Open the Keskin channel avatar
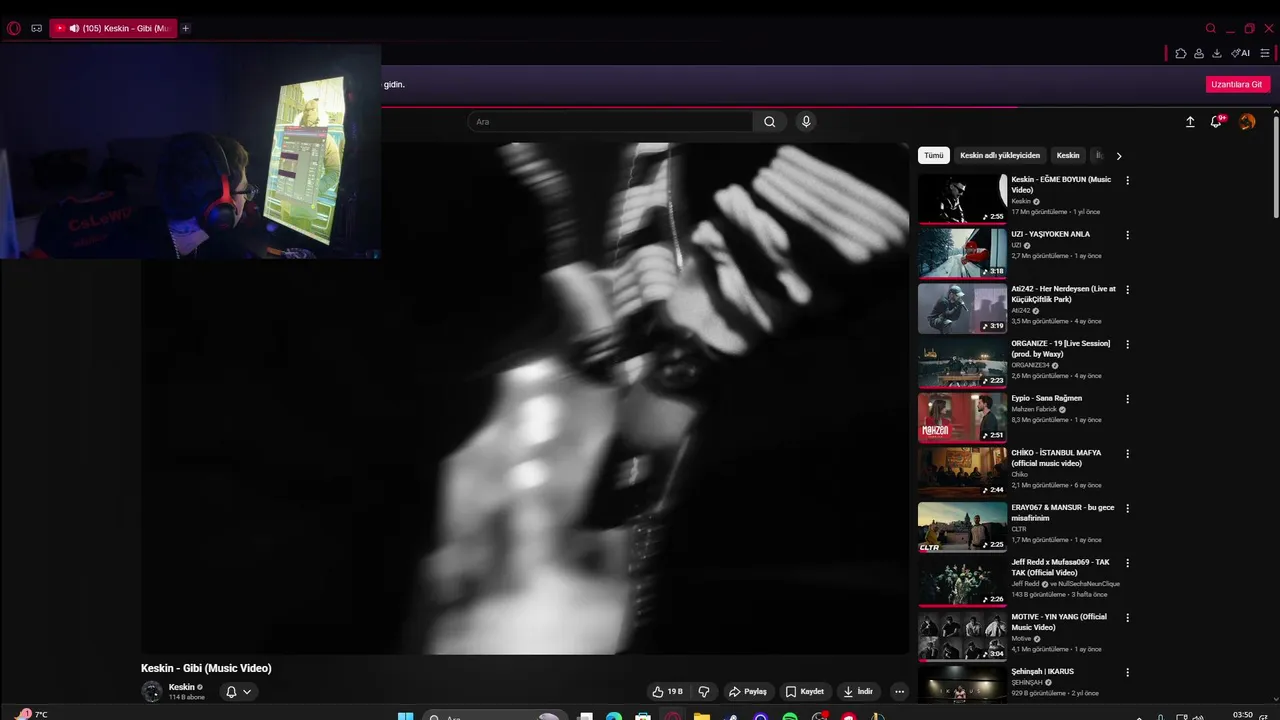The height and width of the screenshot is (720, 1280). tap(152, 691)
